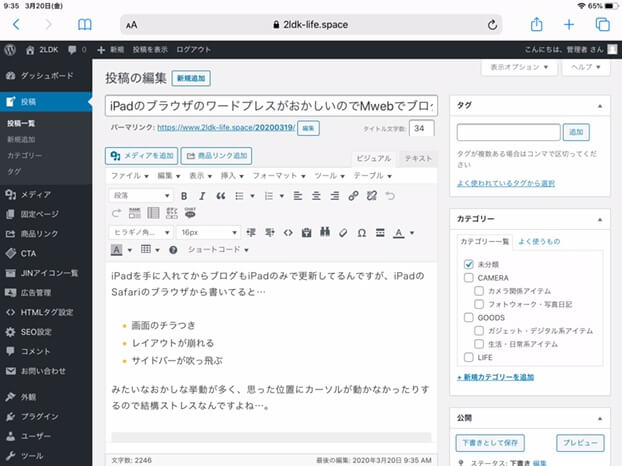This screenshot has width=622, height=466.
Task: Insert a blockquote
Action: click(x=218, y=196)
